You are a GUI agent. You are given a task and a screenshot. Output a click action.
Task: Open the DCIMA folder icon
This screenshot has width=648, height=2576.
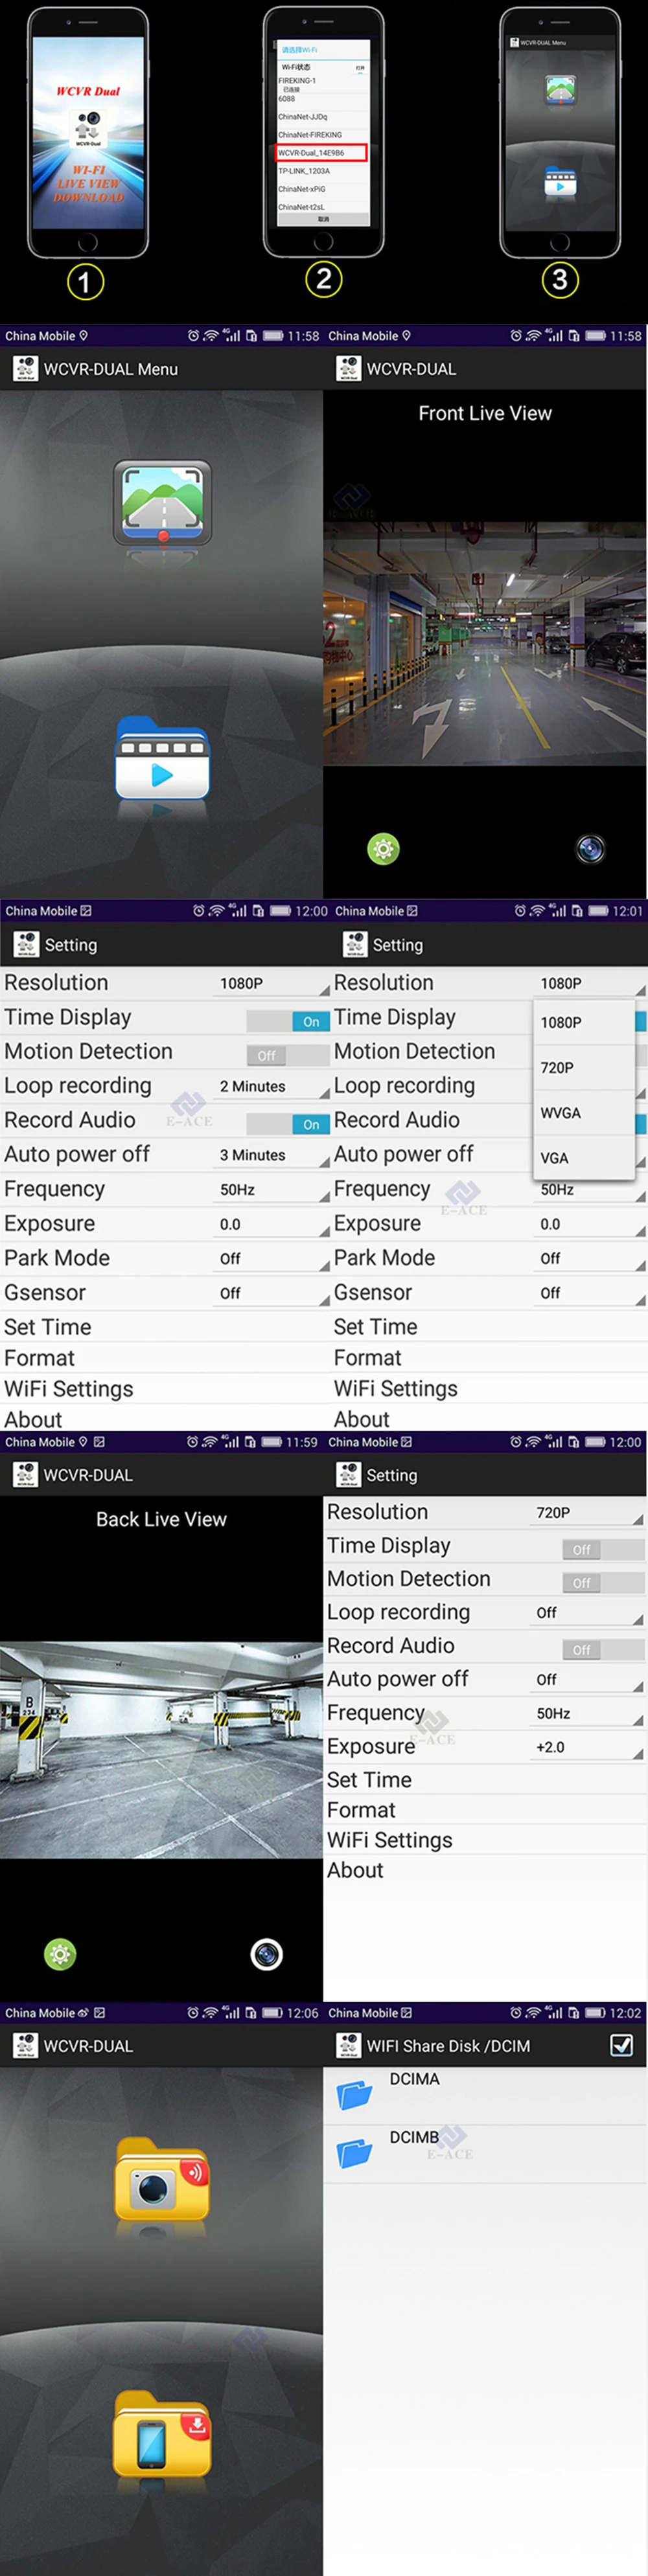coord(354,2095)
